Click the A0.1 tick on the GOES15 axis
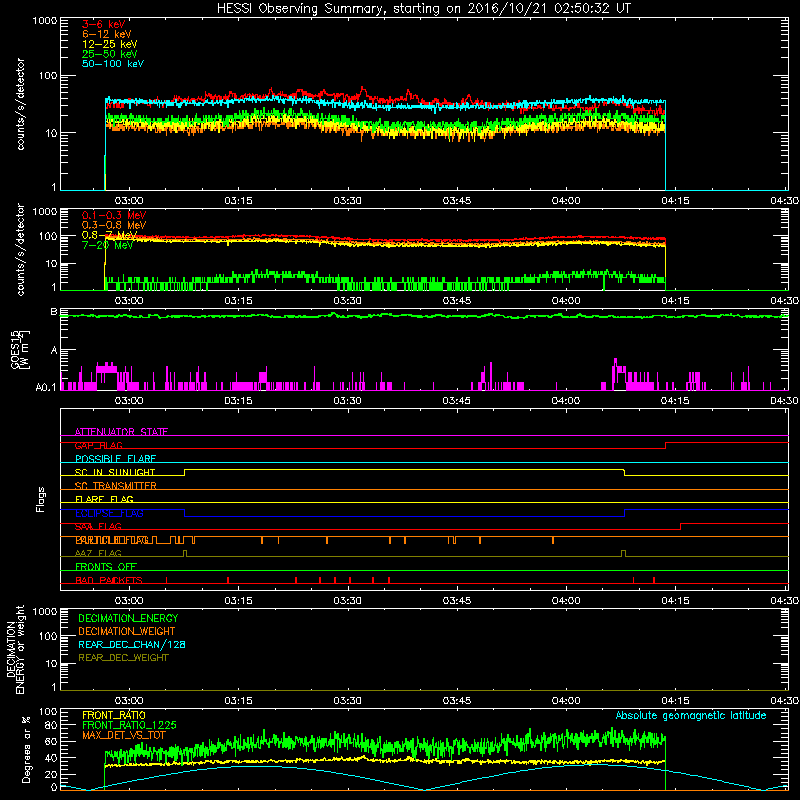The width and height of the screenshot is (800, 800). point(46,388)
